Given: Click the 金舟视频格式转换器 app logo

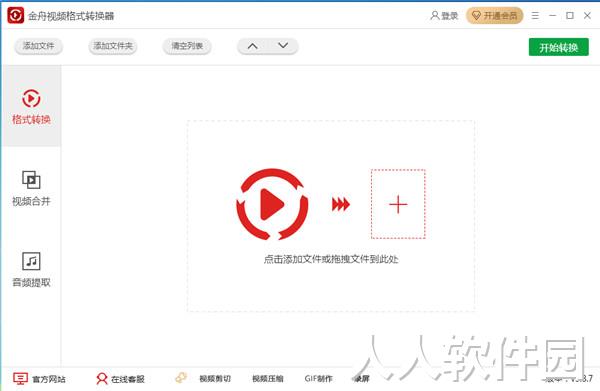Looking at the screenshot, I should pyautogui.click(x=15, y=15).
